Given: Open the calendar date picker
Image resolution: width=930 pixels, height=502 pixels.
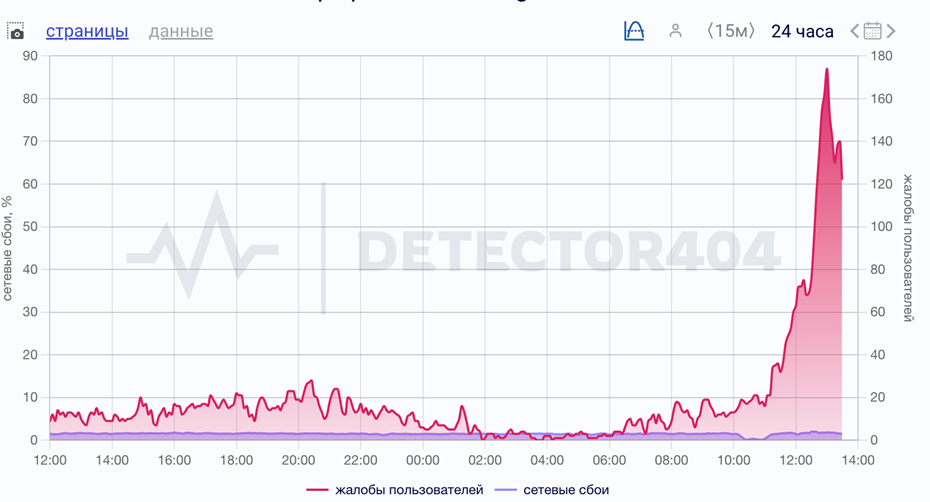Looking at the screenshot, I should 873,31.
